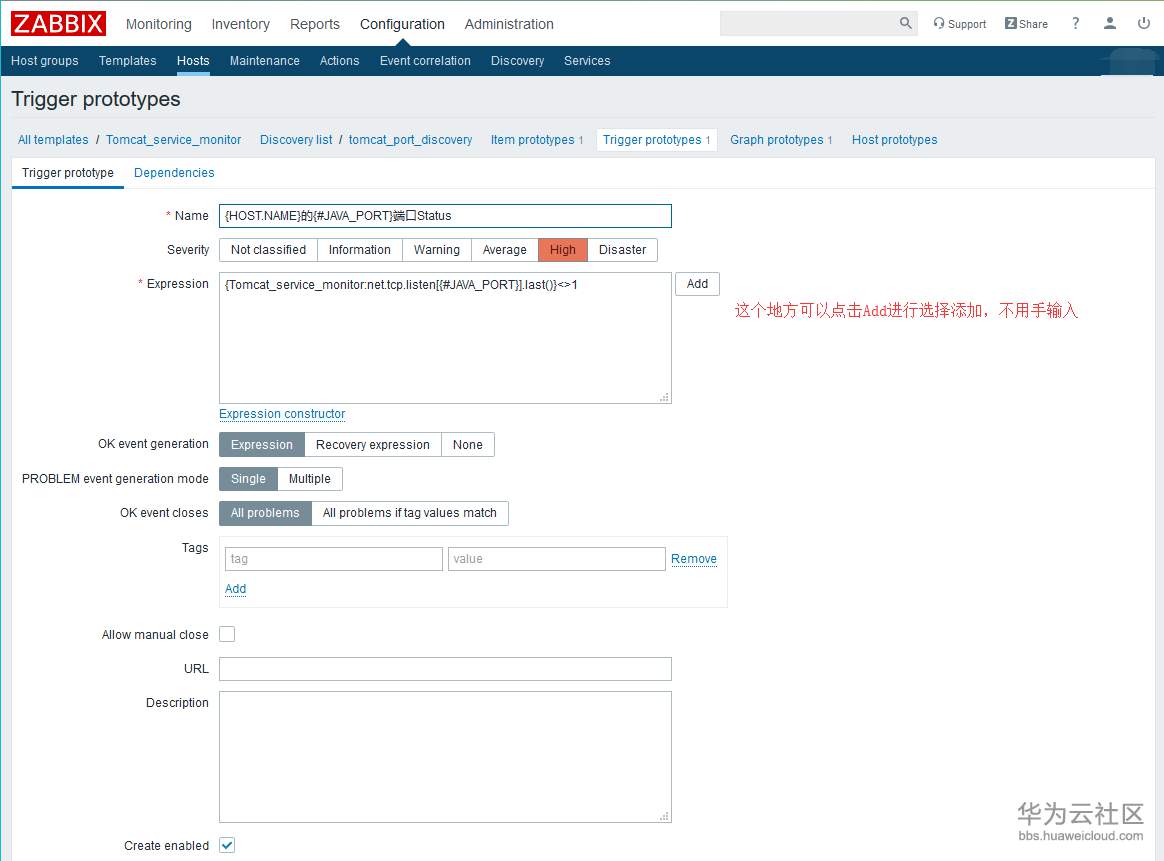
Task: Go to Hosts submenu
Action: point(193,61)
